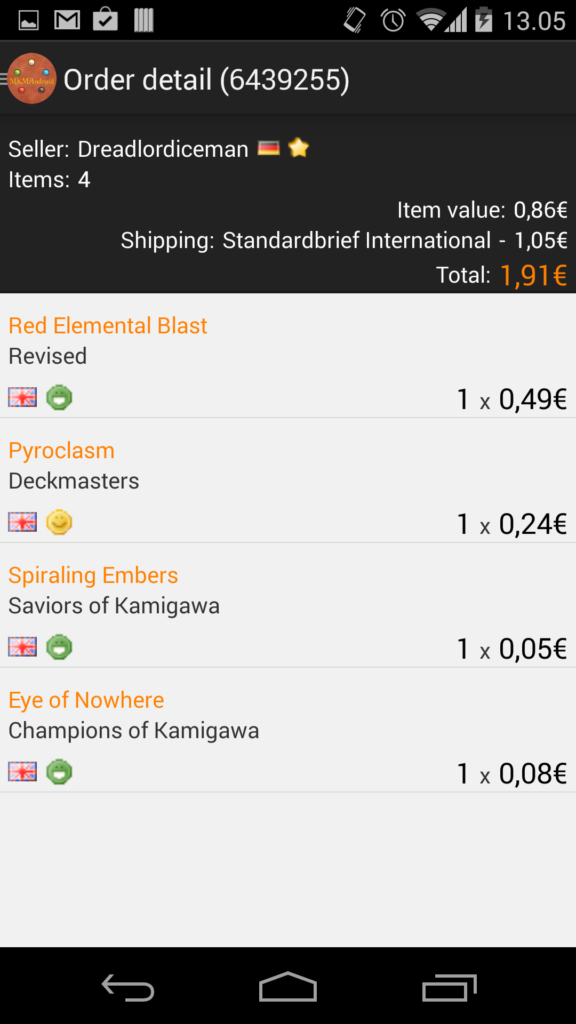Tap the English flag on Red Elemental Blast
The width and height of the screenshot is (576, 1024).
pos(22,397)
